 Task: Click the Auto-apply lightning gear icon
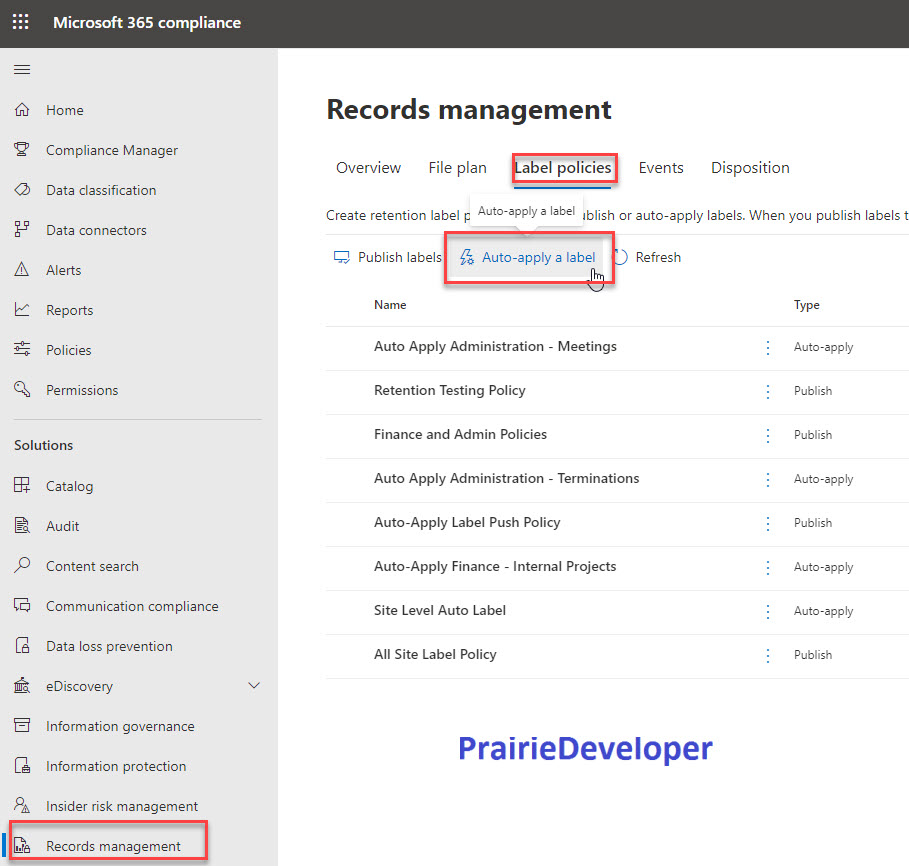click(467, 257)
